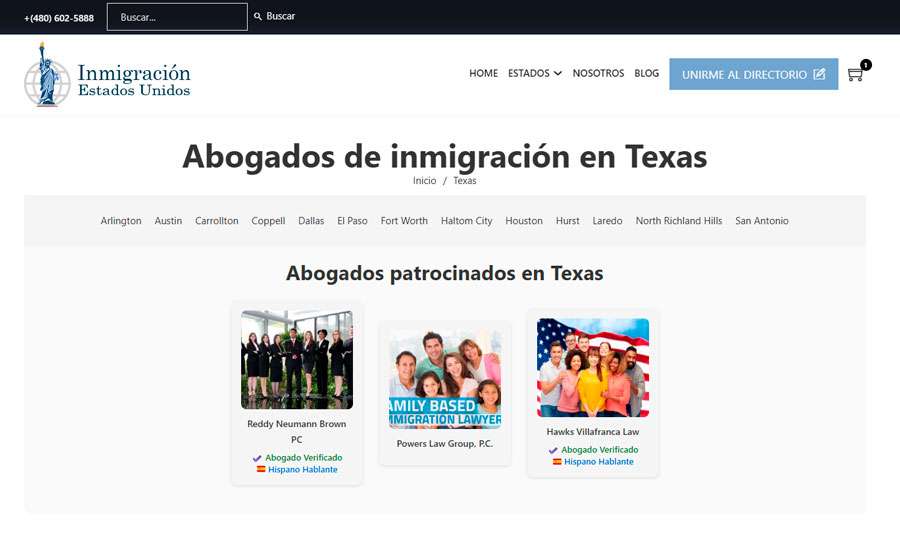The image size is (900, 538).
Task: Expand the Estados dropdown menu
Action: [x=534, y=73]
